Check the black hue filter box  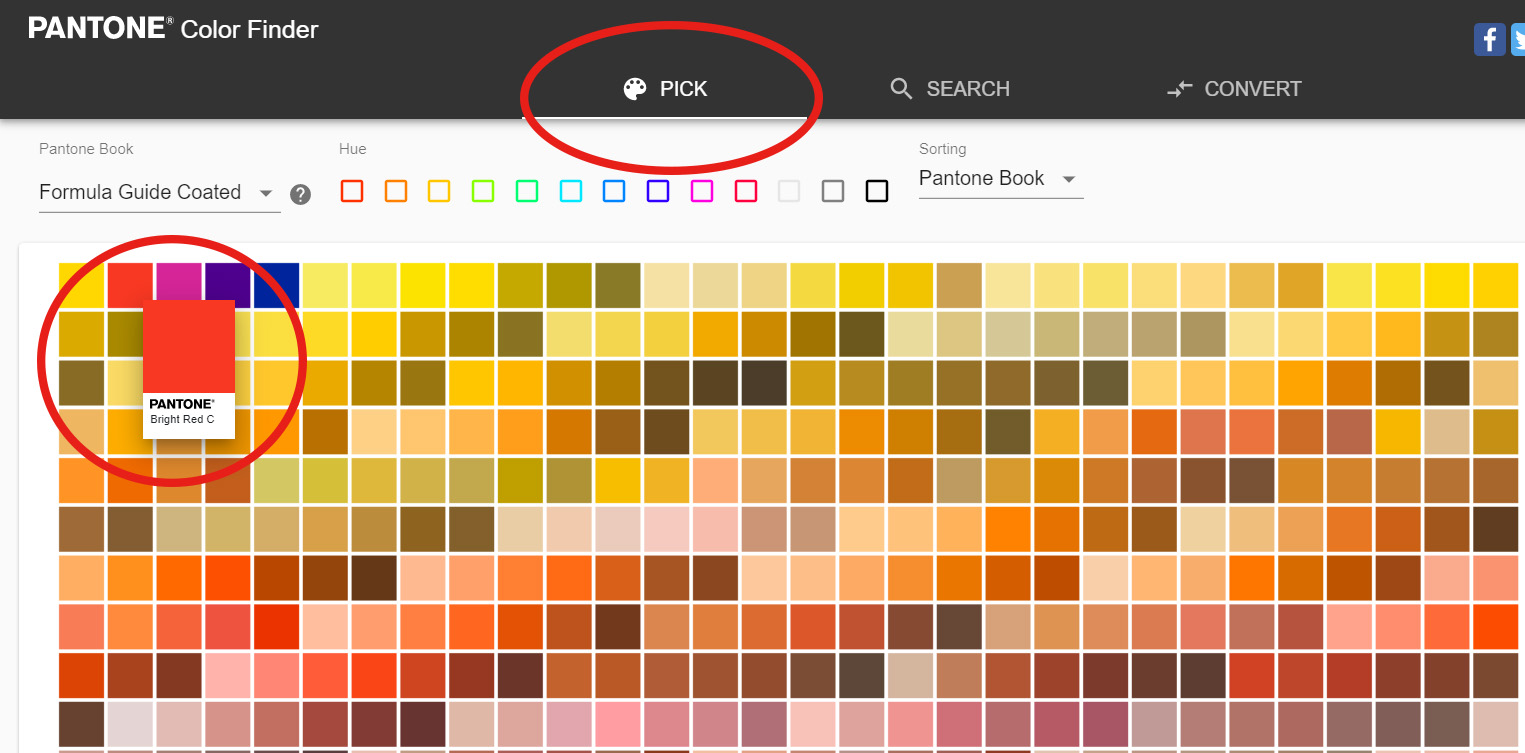[877, 191]
